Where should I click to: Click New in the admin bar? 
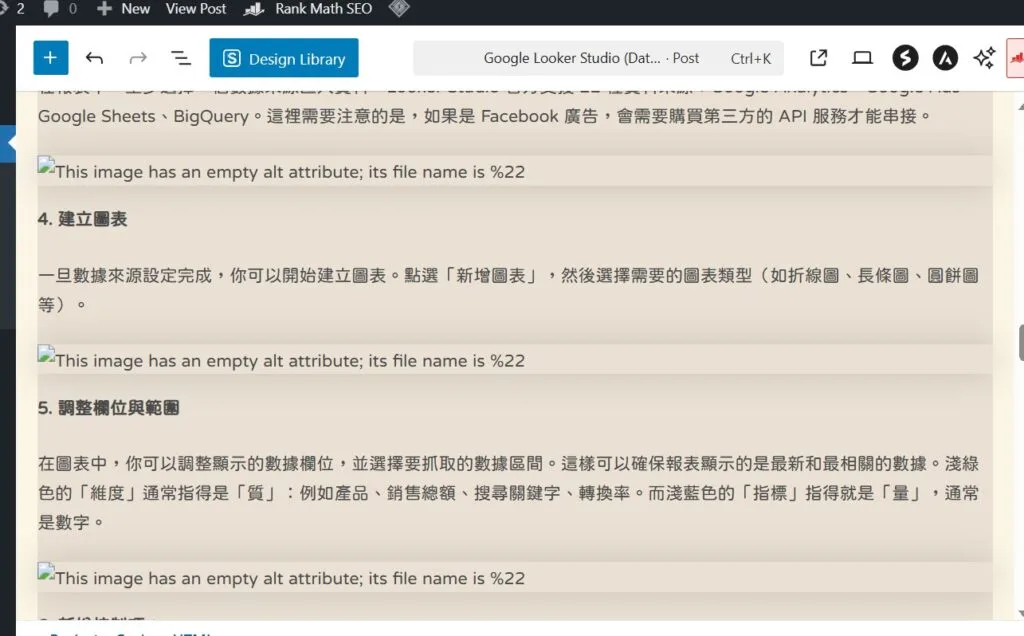coord(135,9)
